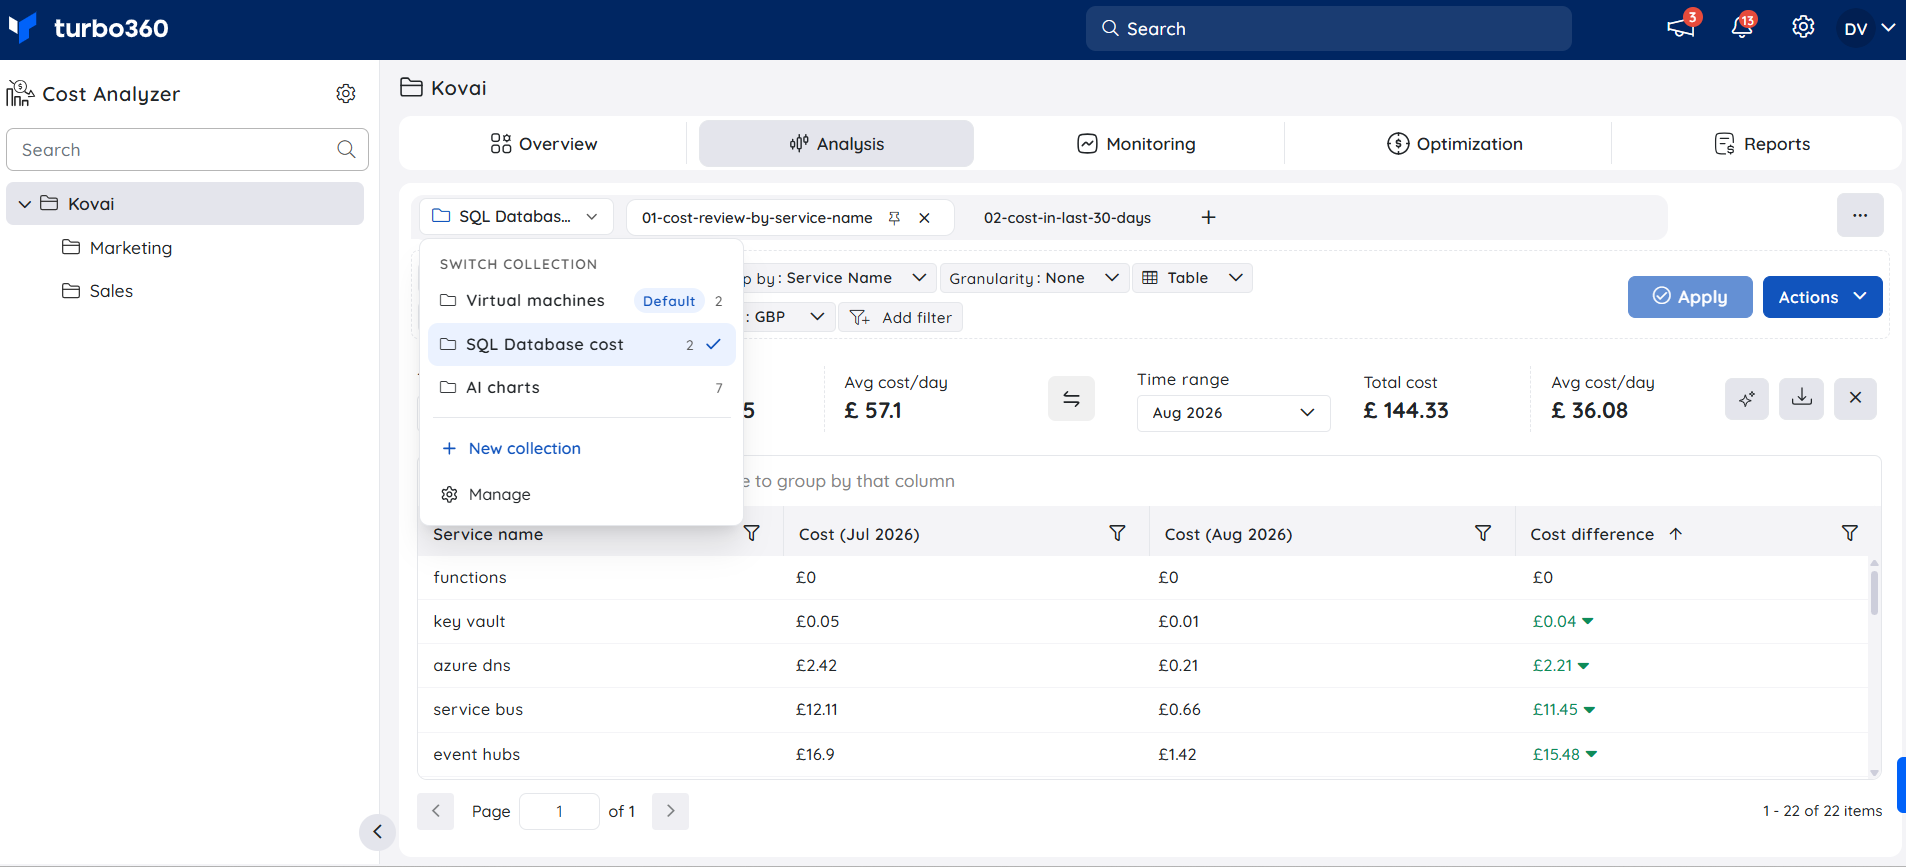Select the azure dns service row
Image resolution: width=1906 pixels, height=867 pixels.
tap(1142, 666)
